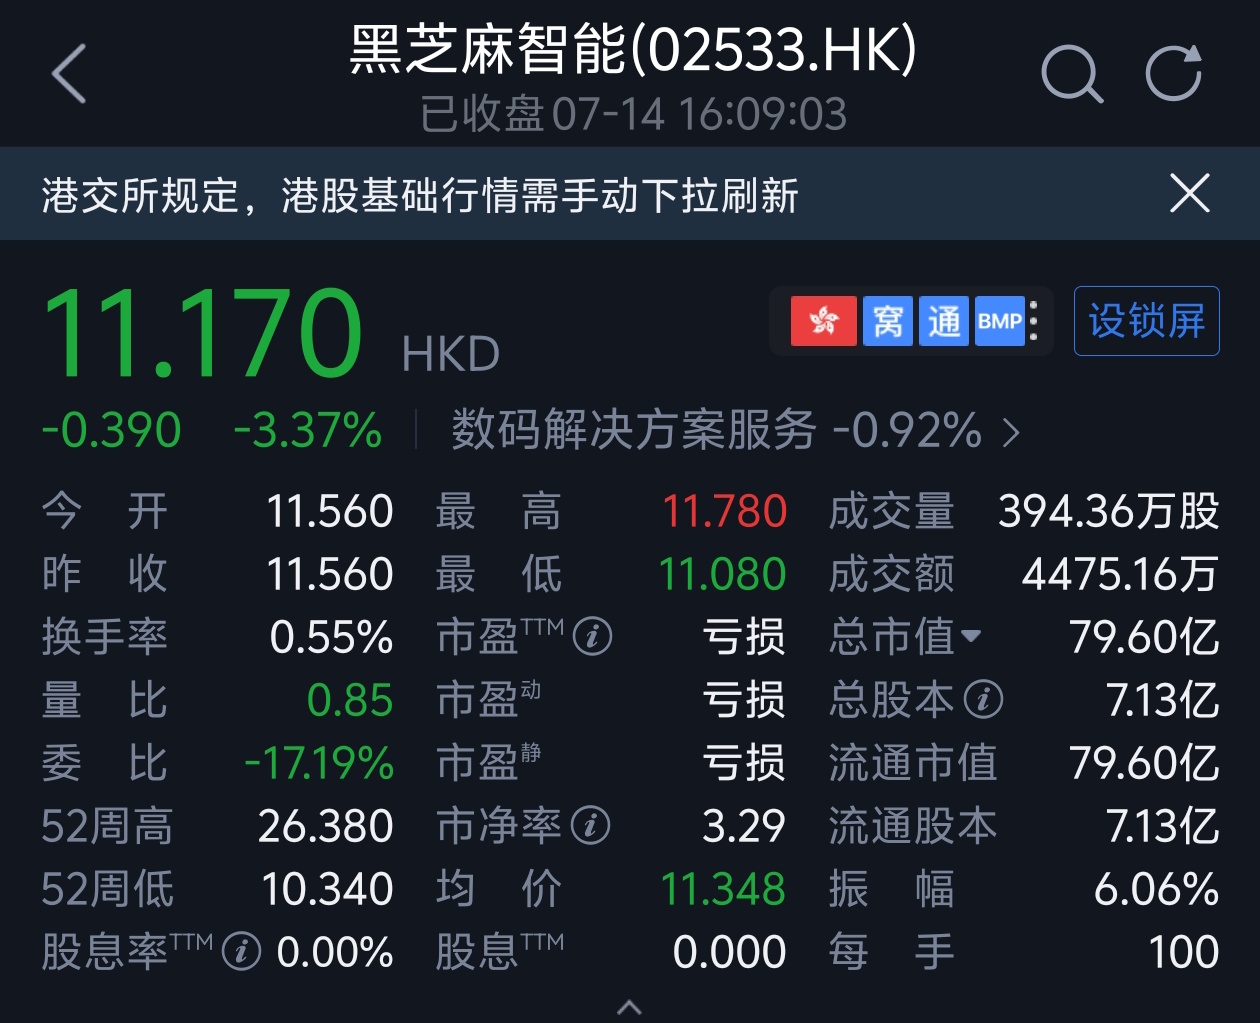Tap the 52周高 value 26.380
Viewport: 1260px width, 1023px height.
pos(325,826)
